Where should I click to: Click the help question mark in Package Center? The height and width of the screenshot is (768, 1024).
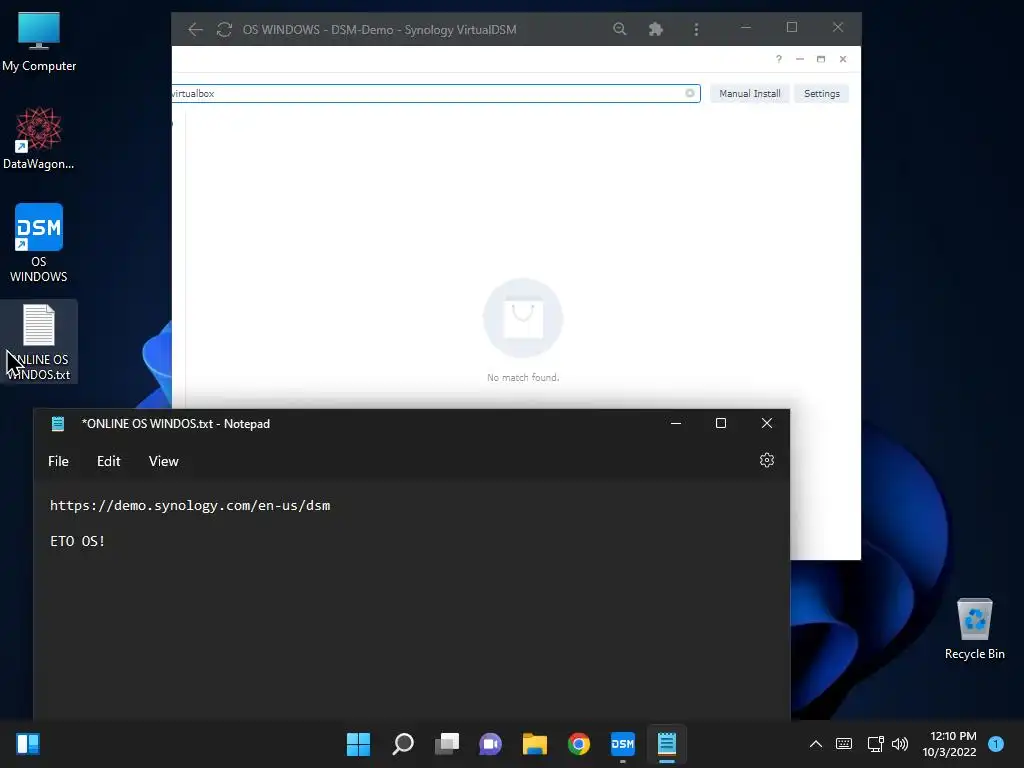click(x=778, y=59)
